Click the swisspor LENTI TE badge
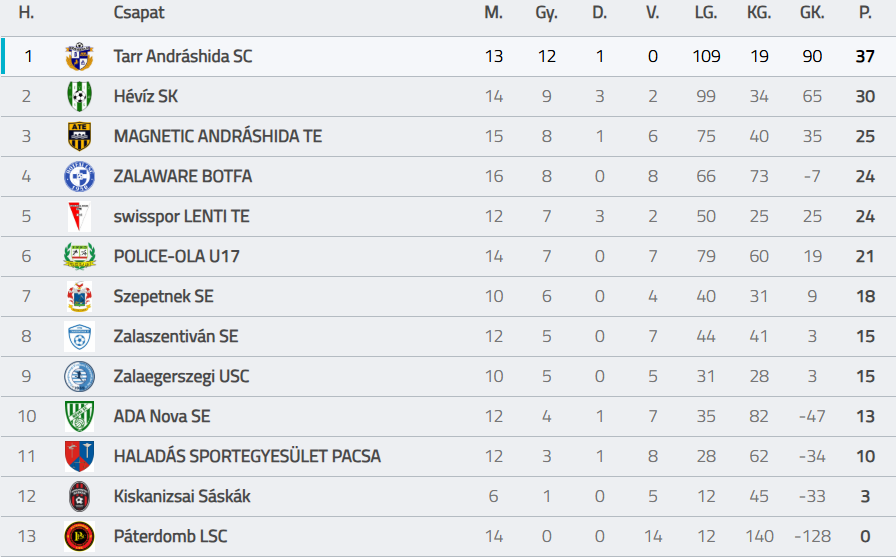Viewport: 896px width, 557px height. point(79,217)
